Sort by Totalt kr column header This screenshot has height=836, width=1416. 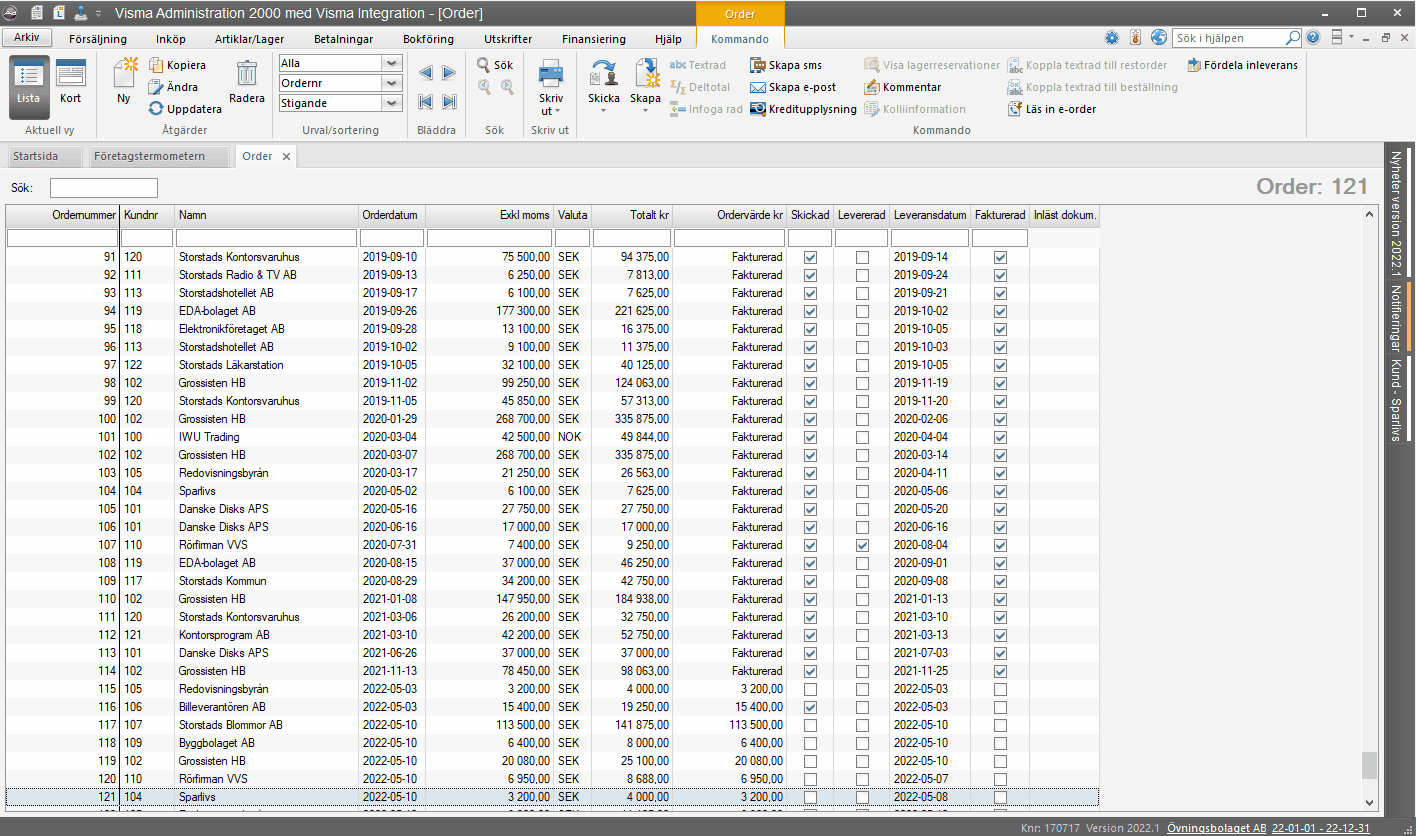632,215
